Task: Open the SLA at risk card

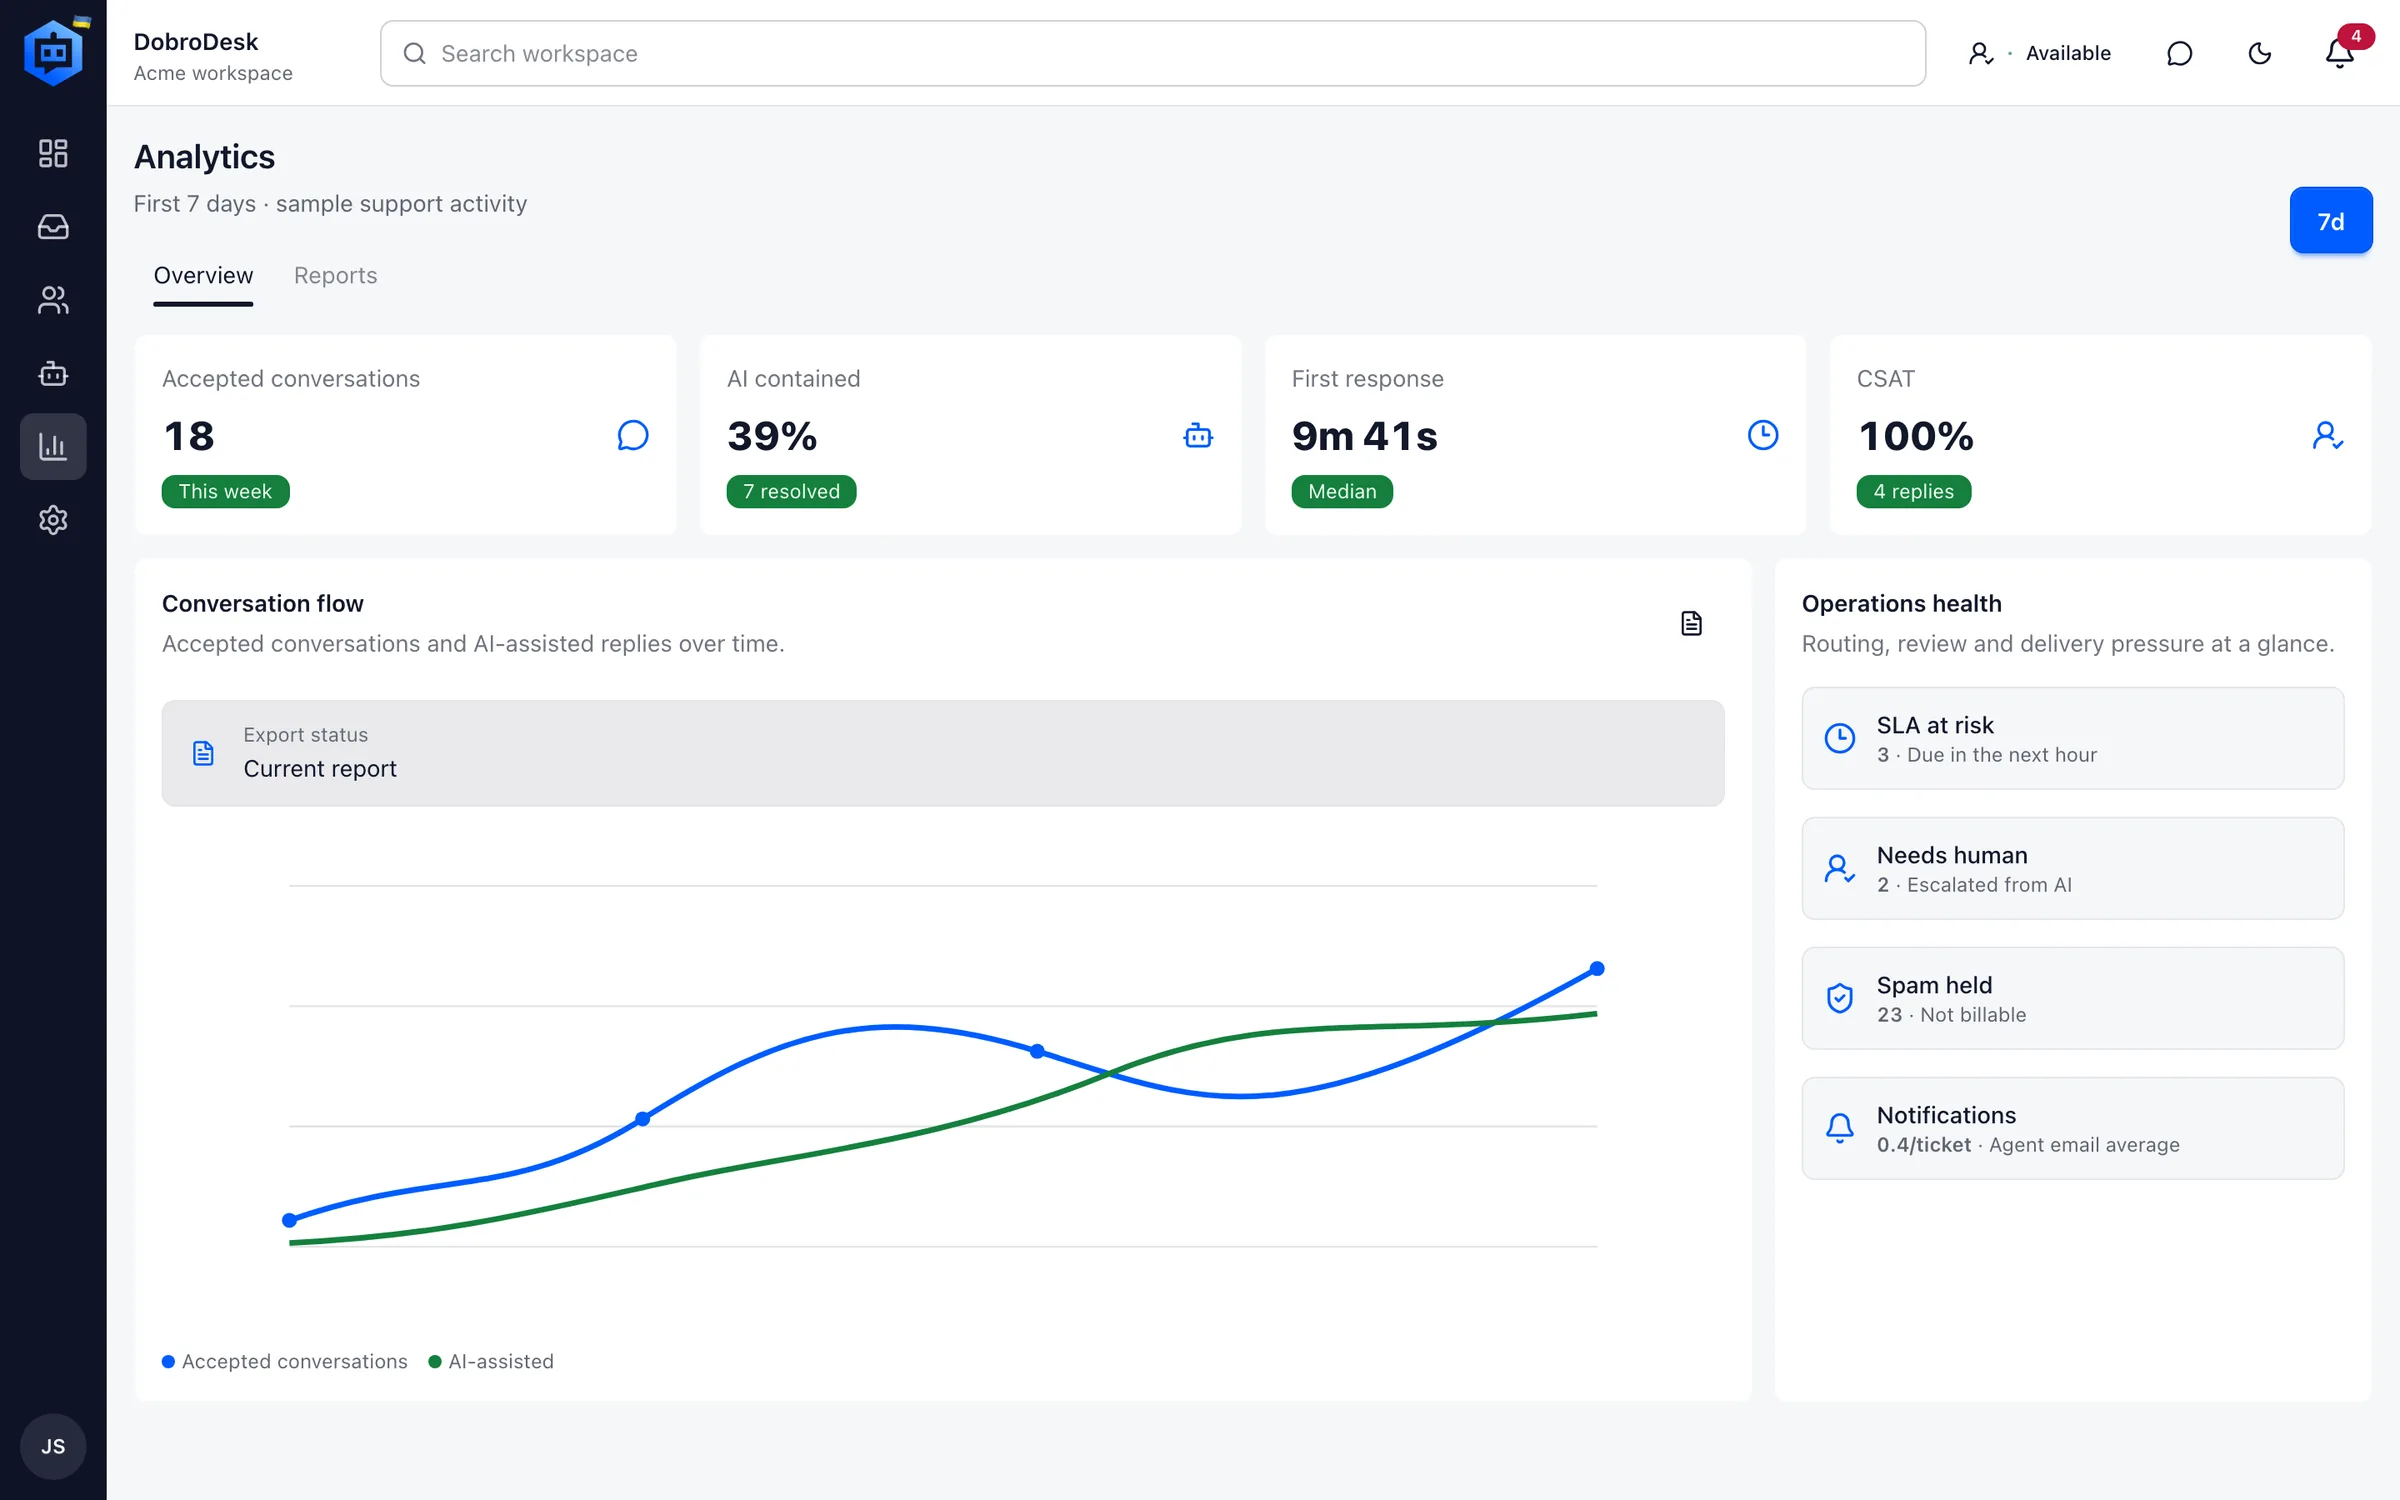Action: click(2073, 738)
